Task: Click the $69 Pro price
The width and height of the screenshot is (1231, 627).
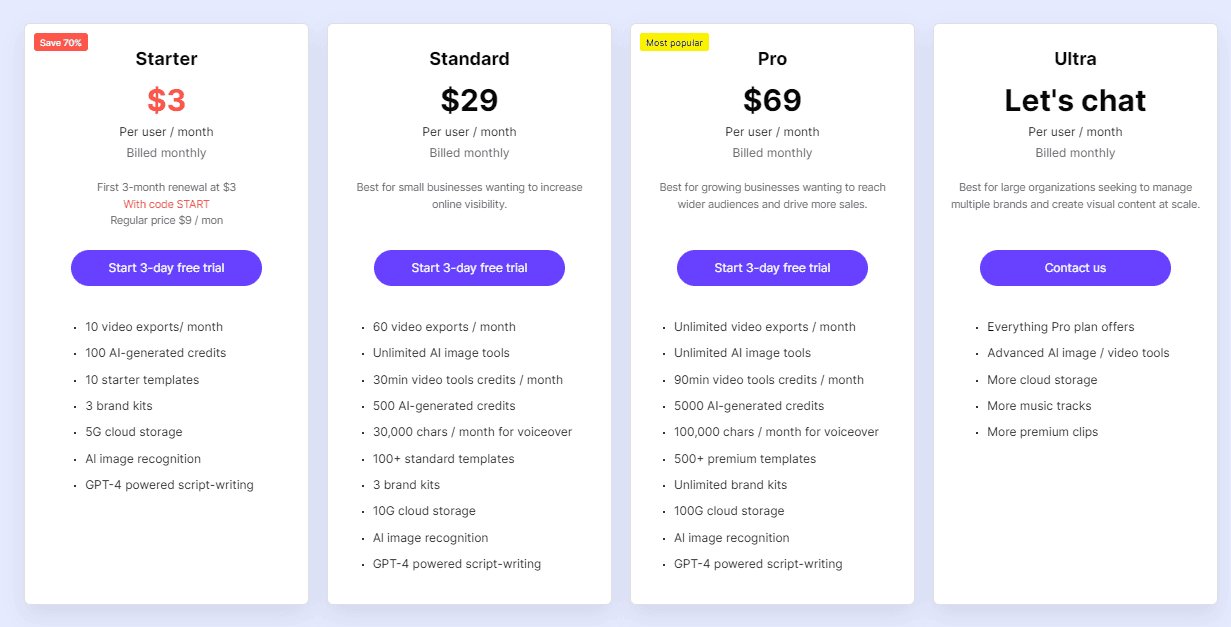Action: tap(772, 100)
